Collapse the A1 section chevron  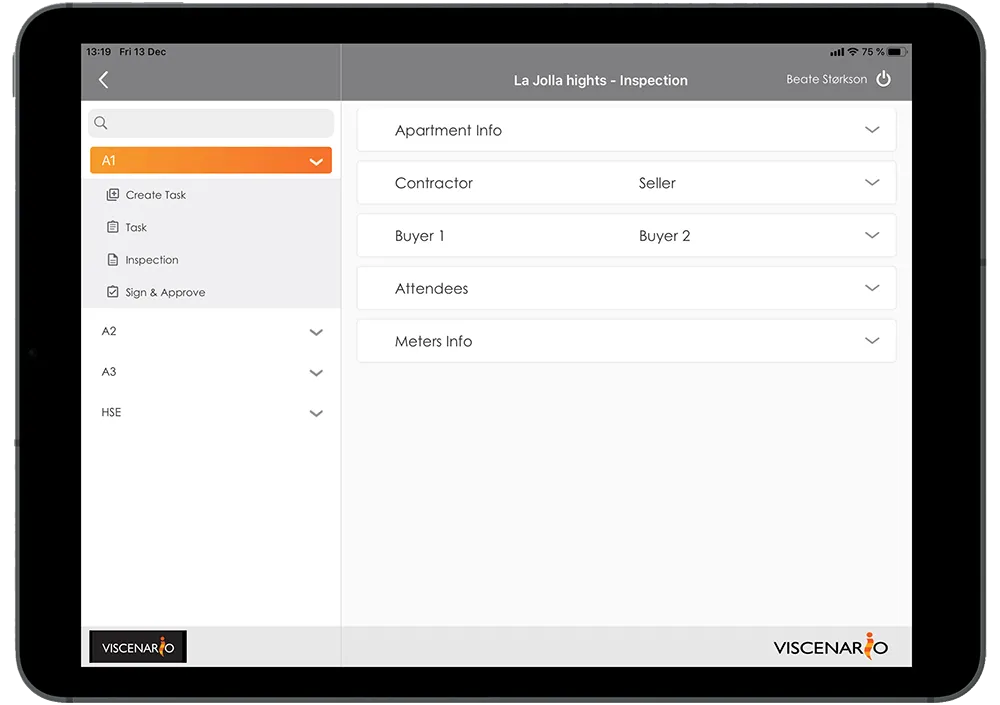316,161
